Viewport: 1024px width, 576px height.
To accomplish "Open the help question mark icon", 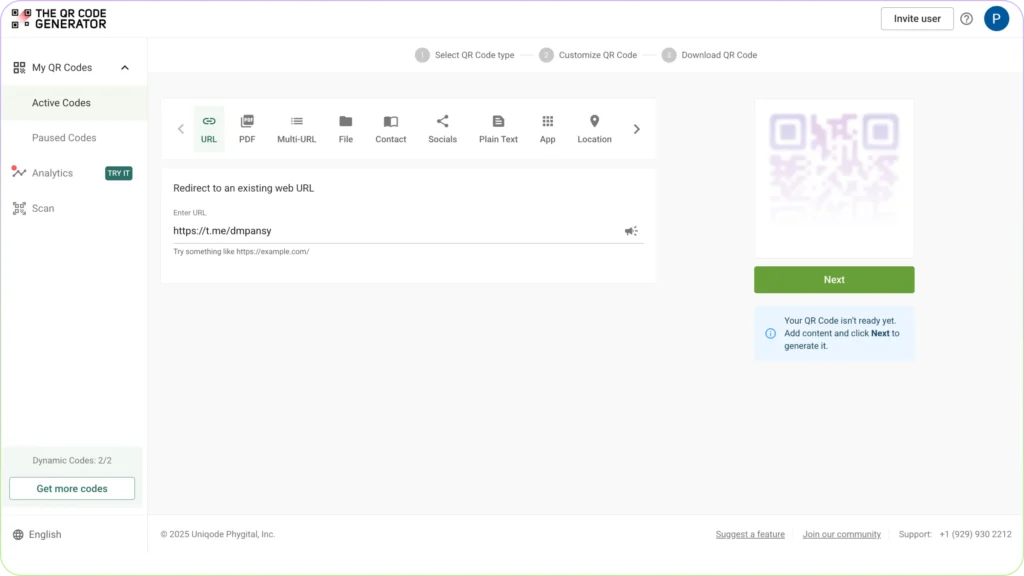I will click(965, 18).
